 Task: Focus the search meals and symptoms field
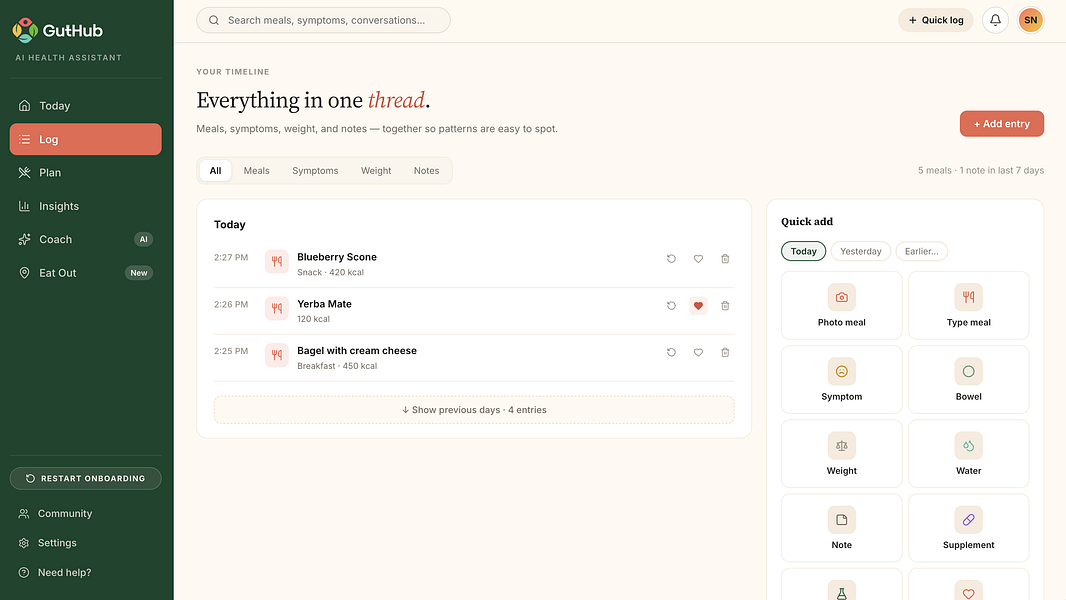click(323, 20)
